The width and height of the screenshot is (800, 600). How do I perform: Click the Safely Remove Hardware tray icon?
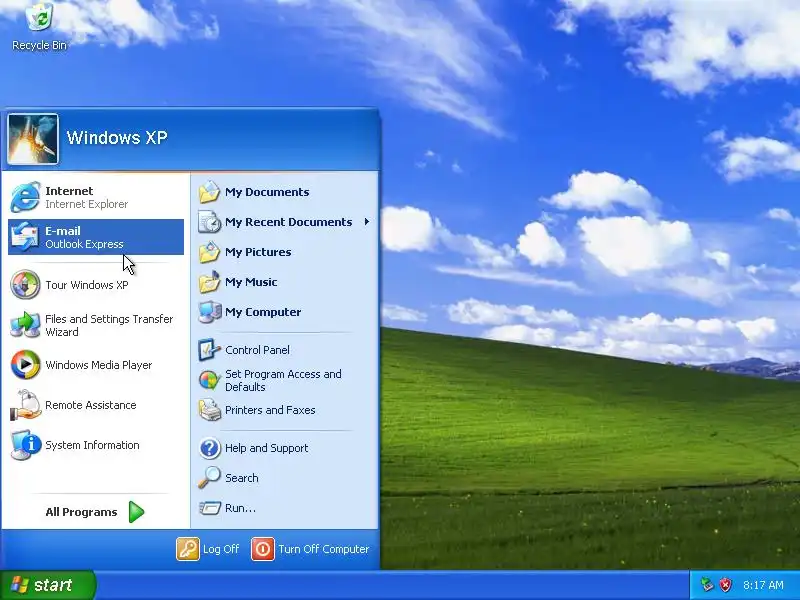(x=707, y=585)
